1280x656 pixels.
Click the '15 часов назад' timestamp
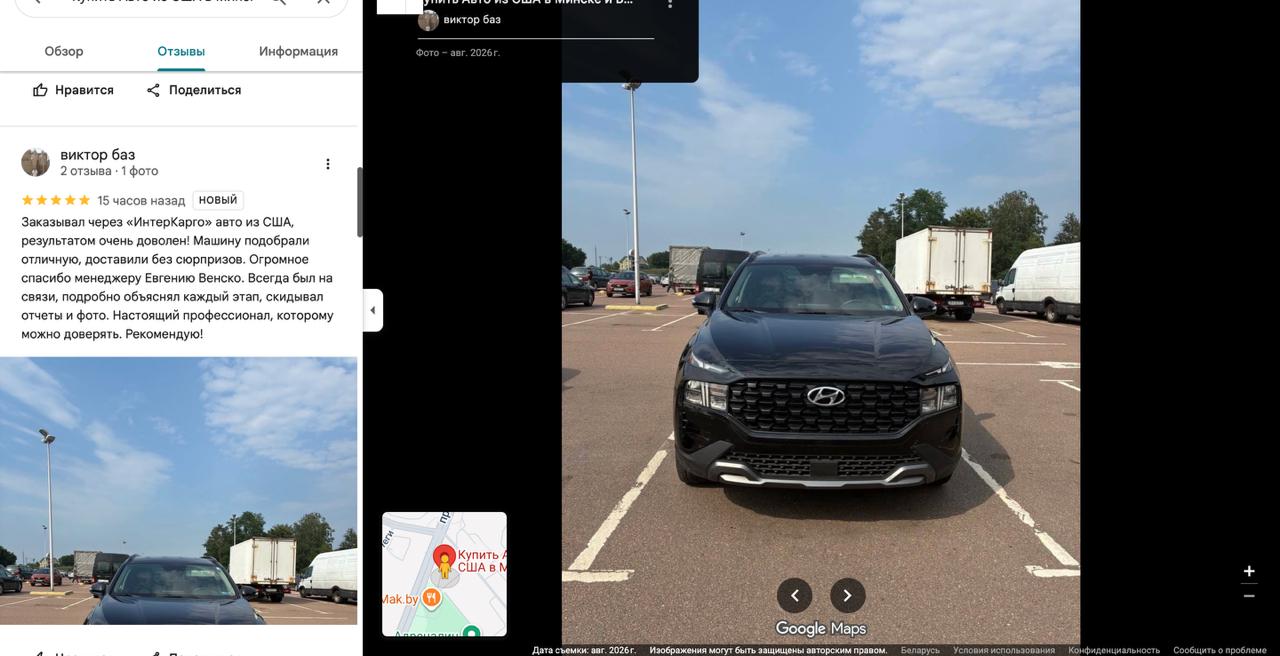click(141, 201)
